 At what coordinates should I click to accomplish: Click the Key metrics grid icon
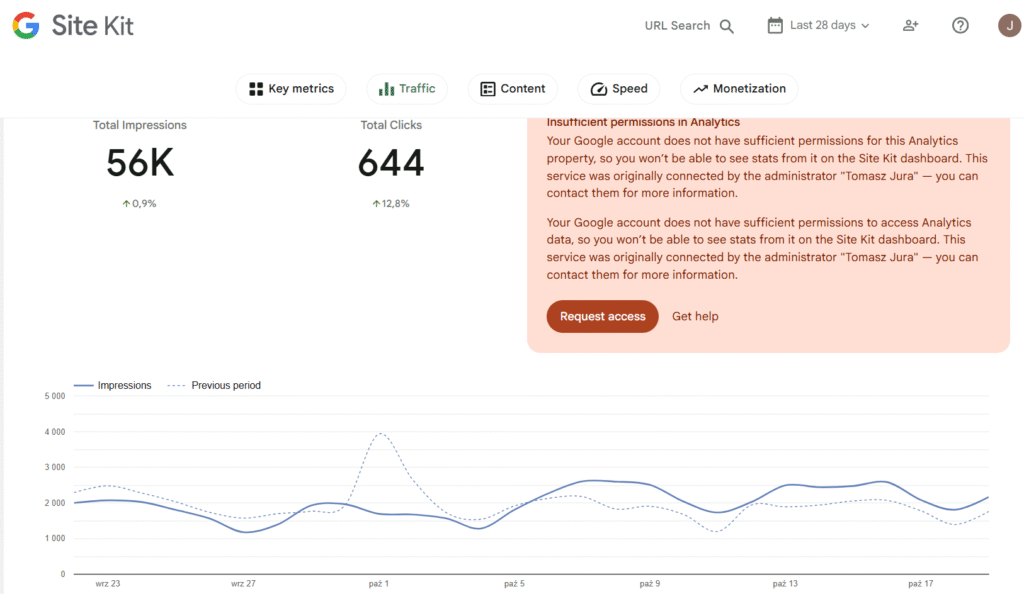point(256,89)
